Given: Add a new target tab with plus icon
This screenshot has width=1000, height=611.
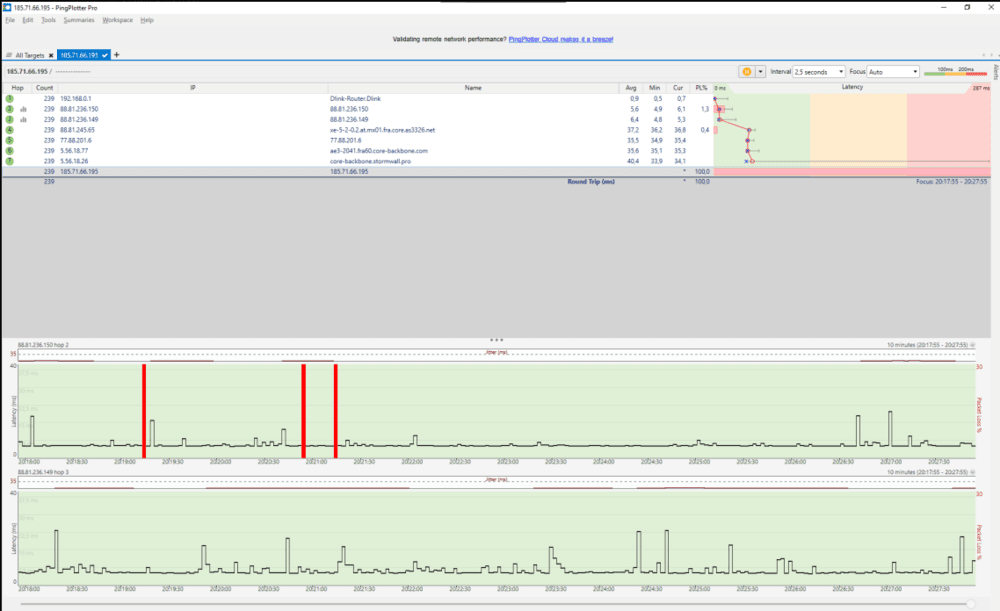Looking at the screenshot, I should (x=117, y=55).
